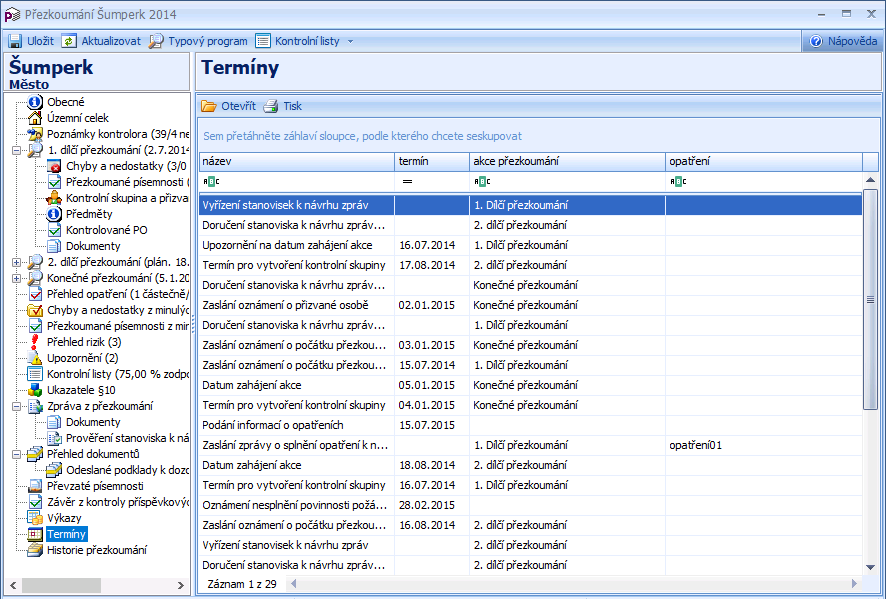Select Dokumenty under Zpráva z přezkoumání
The image size is (886, 599).
93,422
